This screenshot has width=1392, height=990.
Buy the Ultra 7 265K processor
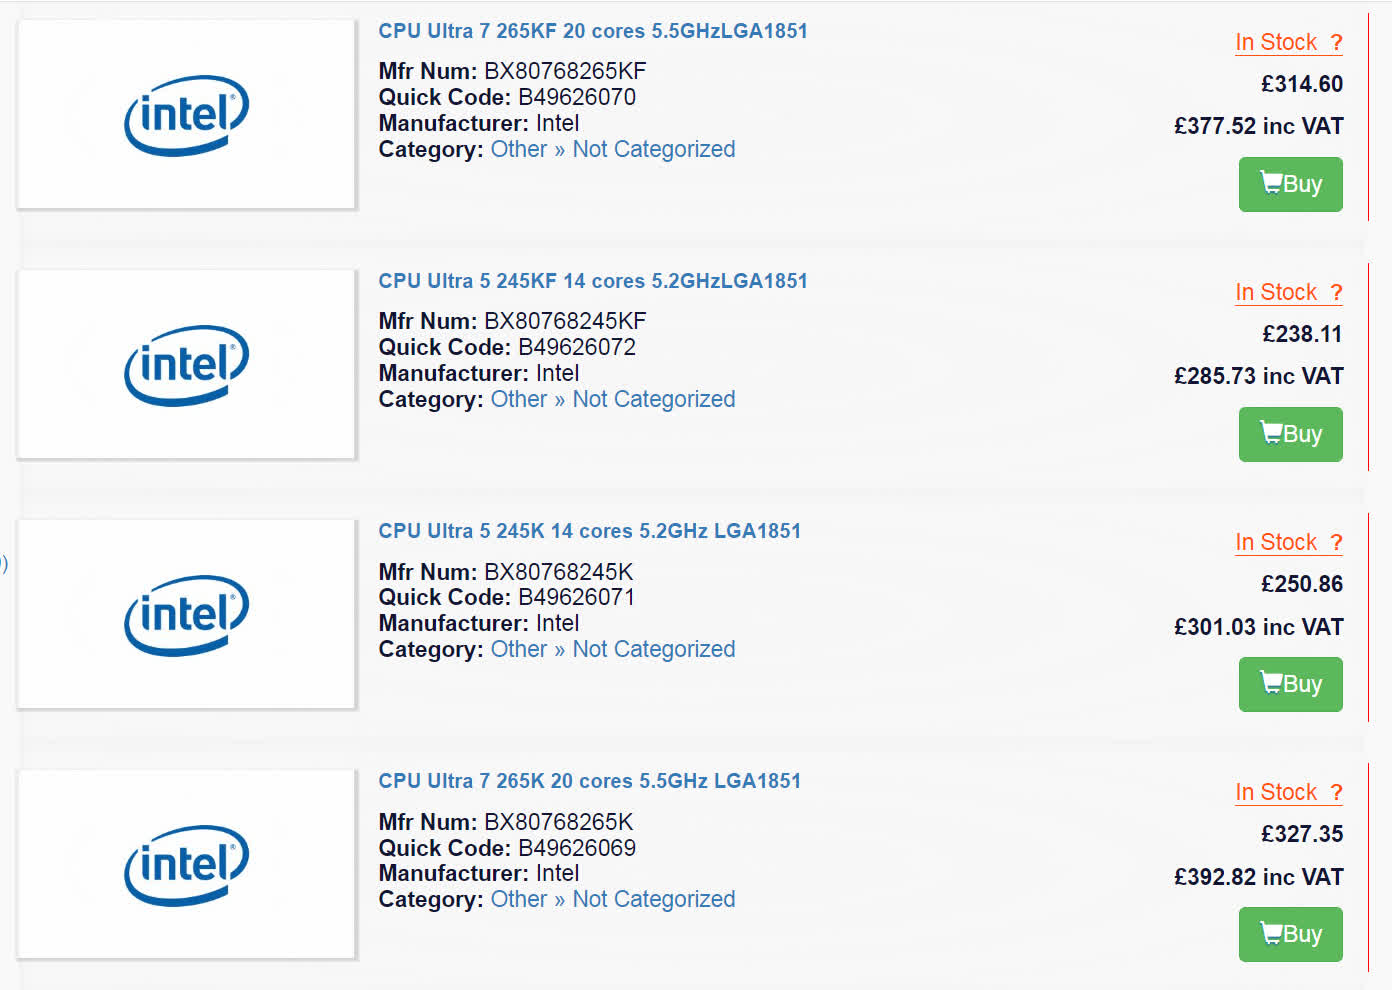tap(1290, 934)
